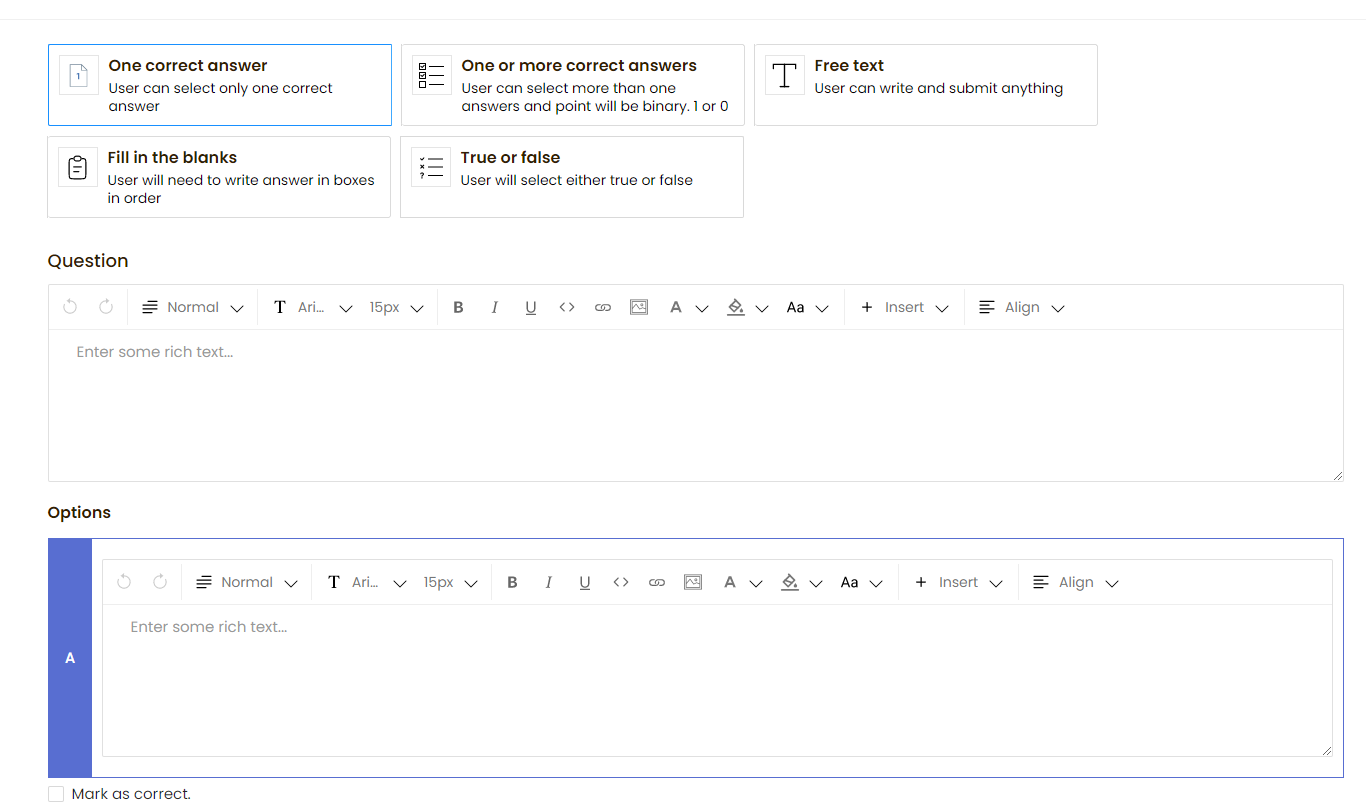Open Normal block style dropdown in Question editor
The width and height of the screenshot is (1366, 812).
point(192,308)
